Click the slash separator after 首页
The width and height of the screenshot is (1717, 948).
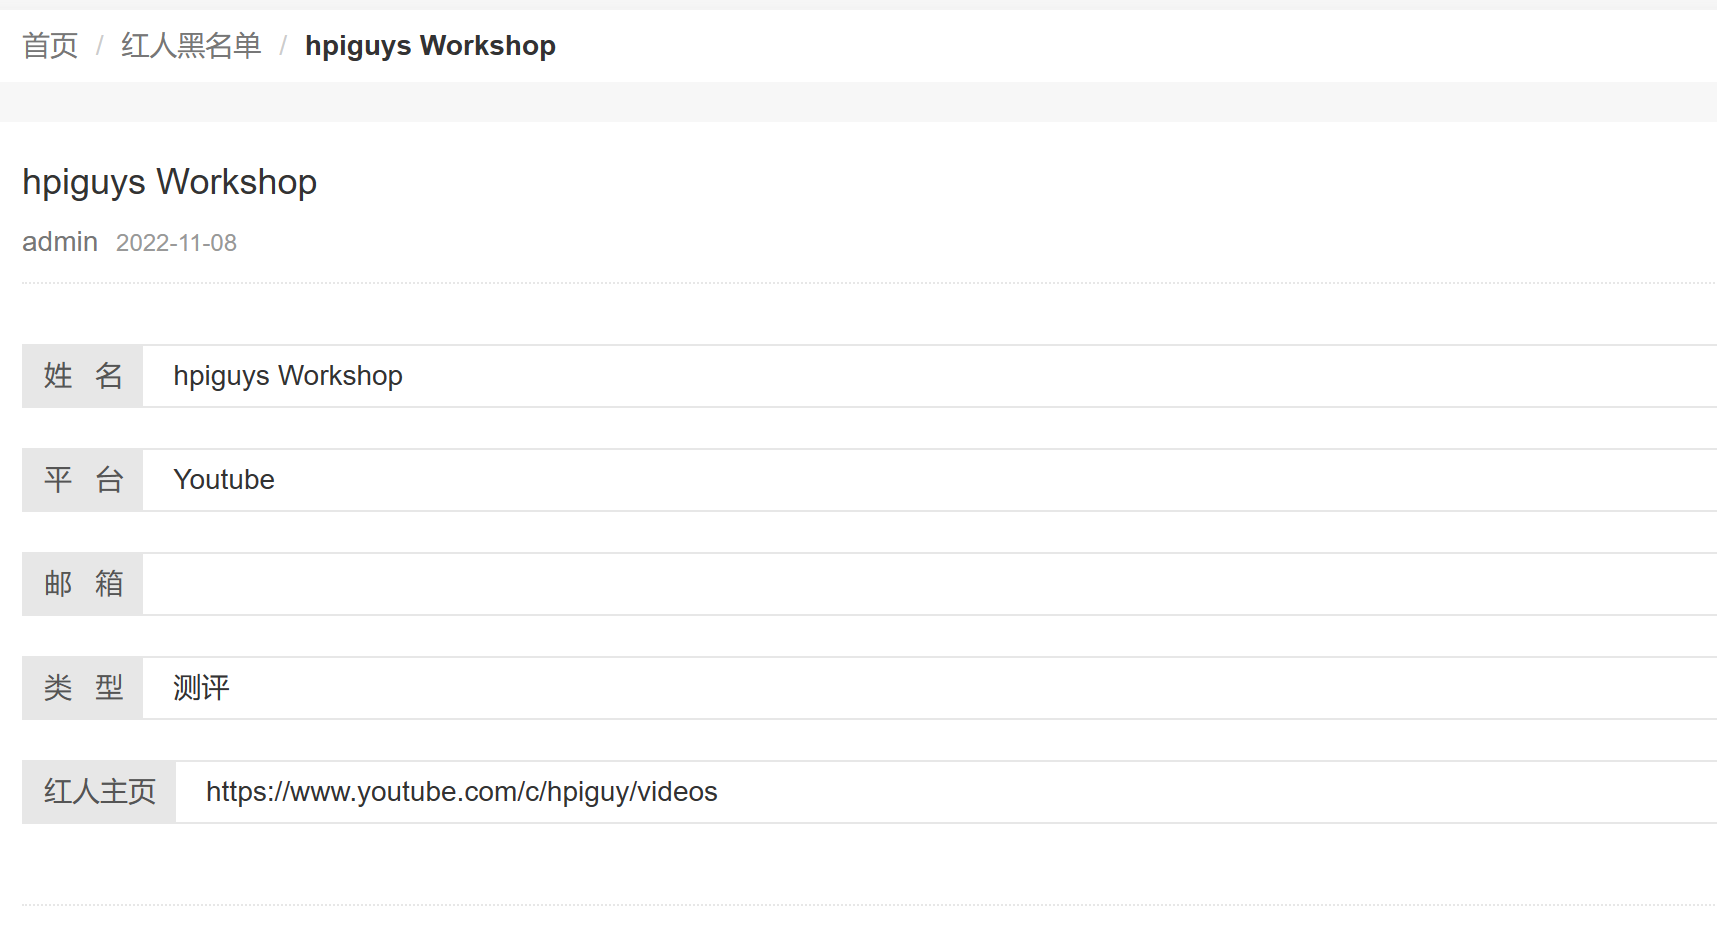pyautogui.click(x=100, y=46)
